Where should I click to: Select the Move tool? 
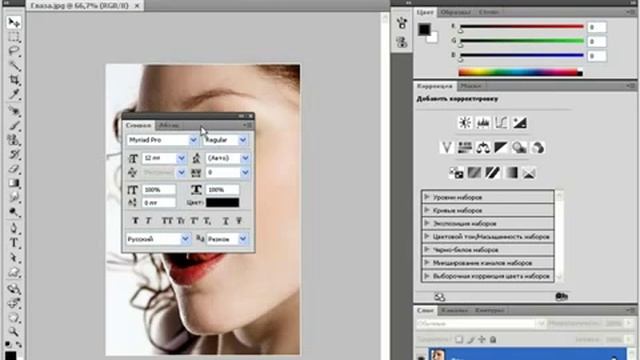click(14, 22)
